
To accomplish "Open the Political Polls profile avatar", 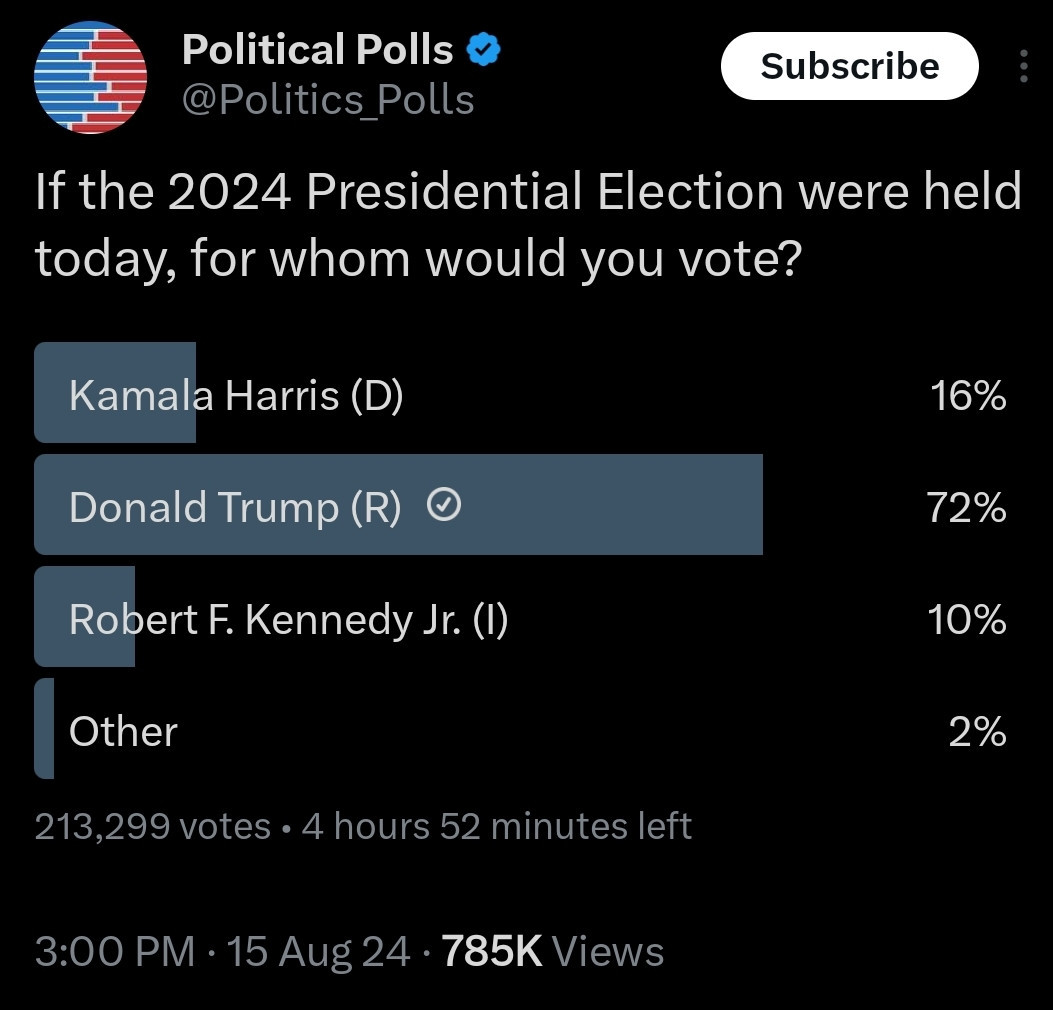I will (x=91, y=78).
